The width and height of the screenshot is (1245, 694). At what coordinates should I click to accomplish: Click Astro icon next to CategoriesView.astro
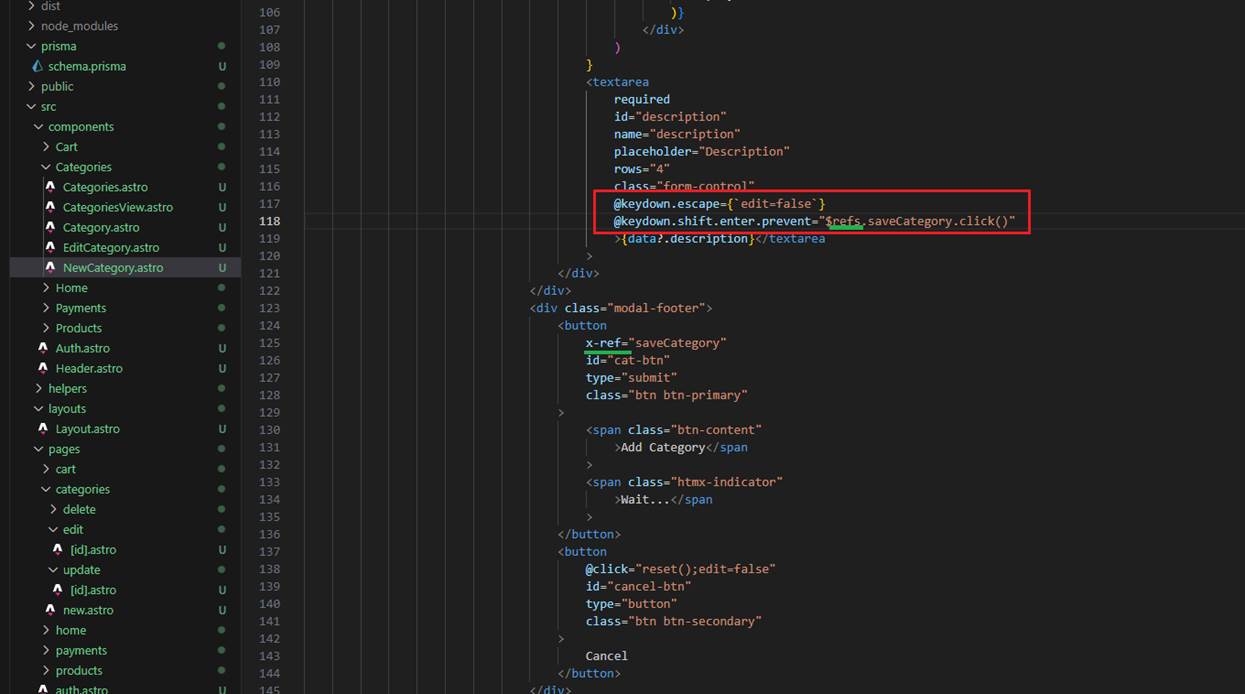click(51, 207)
